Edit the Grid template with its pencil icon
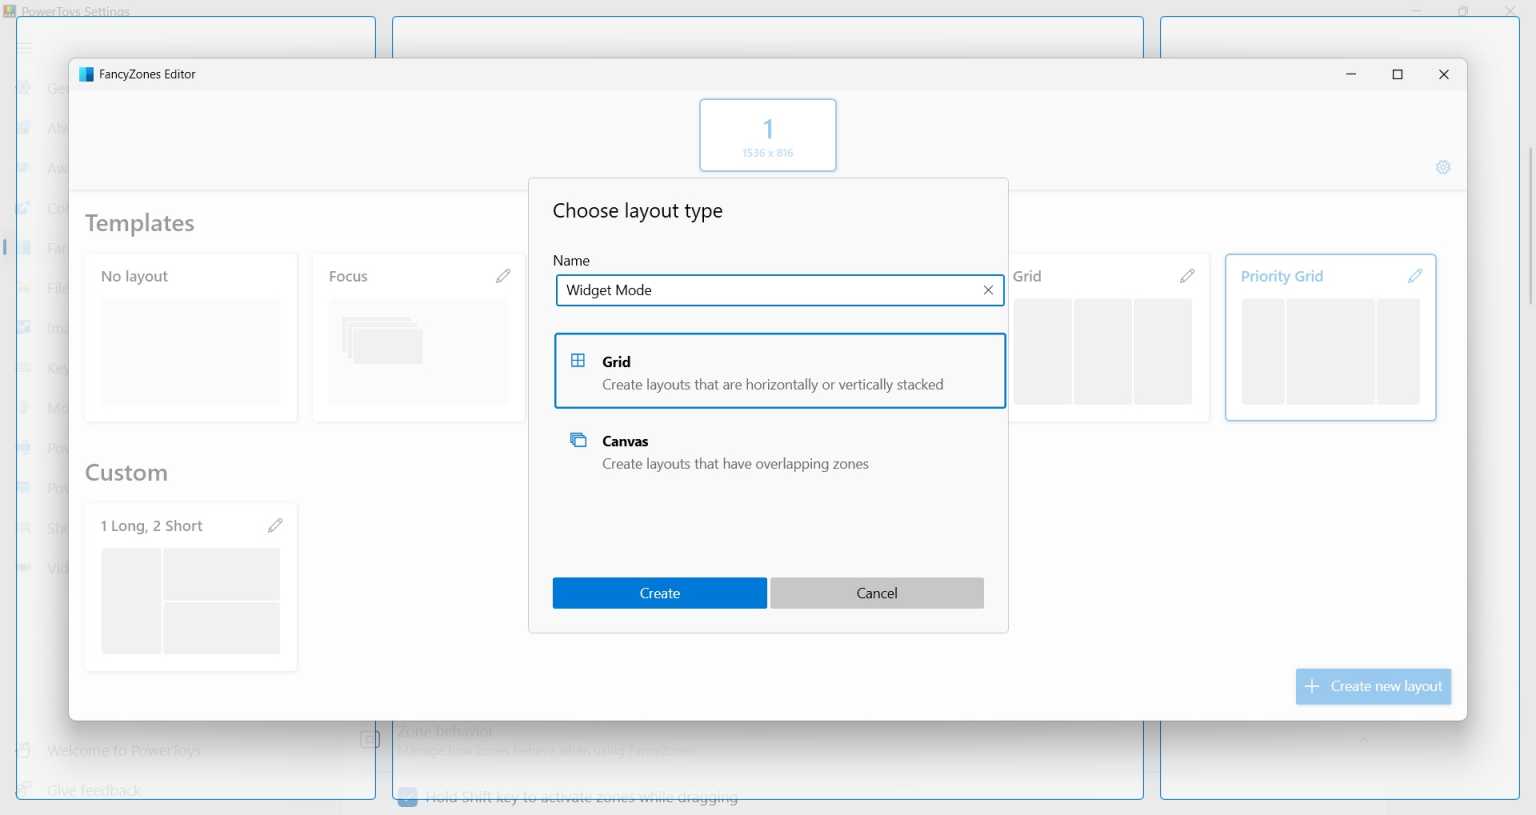 click(x=1187, y=275)
